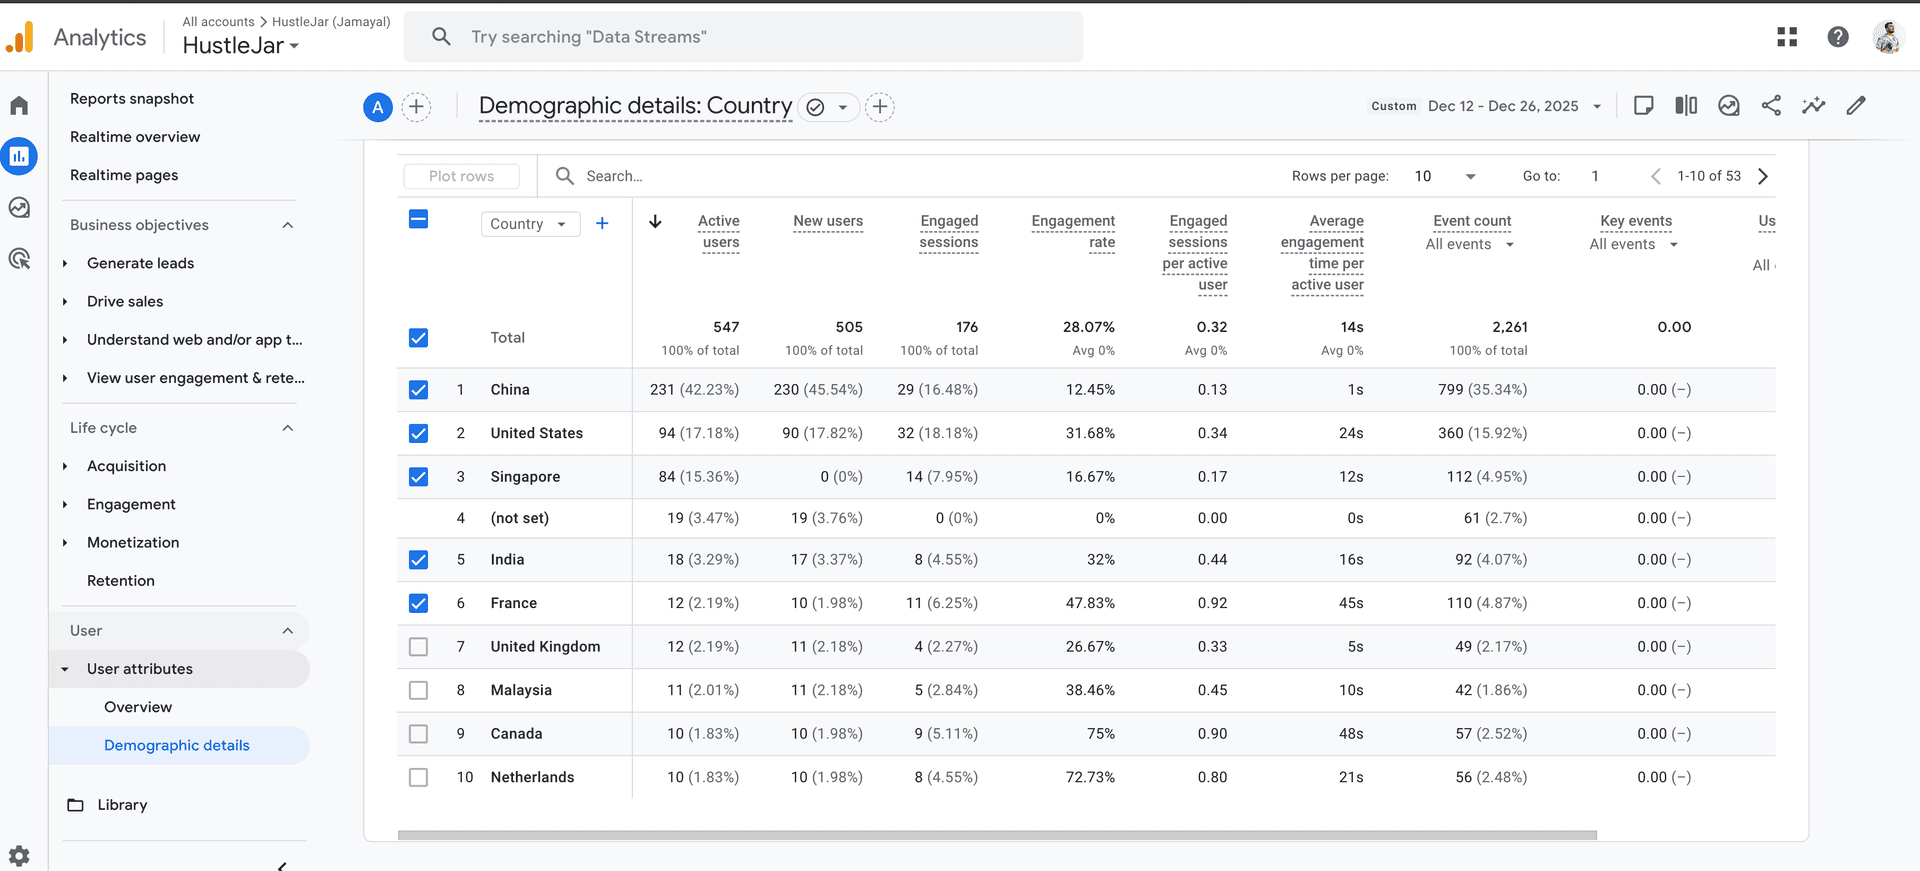Open the Country dimension dropdown
1920x871 pixels.
[529, 224]
